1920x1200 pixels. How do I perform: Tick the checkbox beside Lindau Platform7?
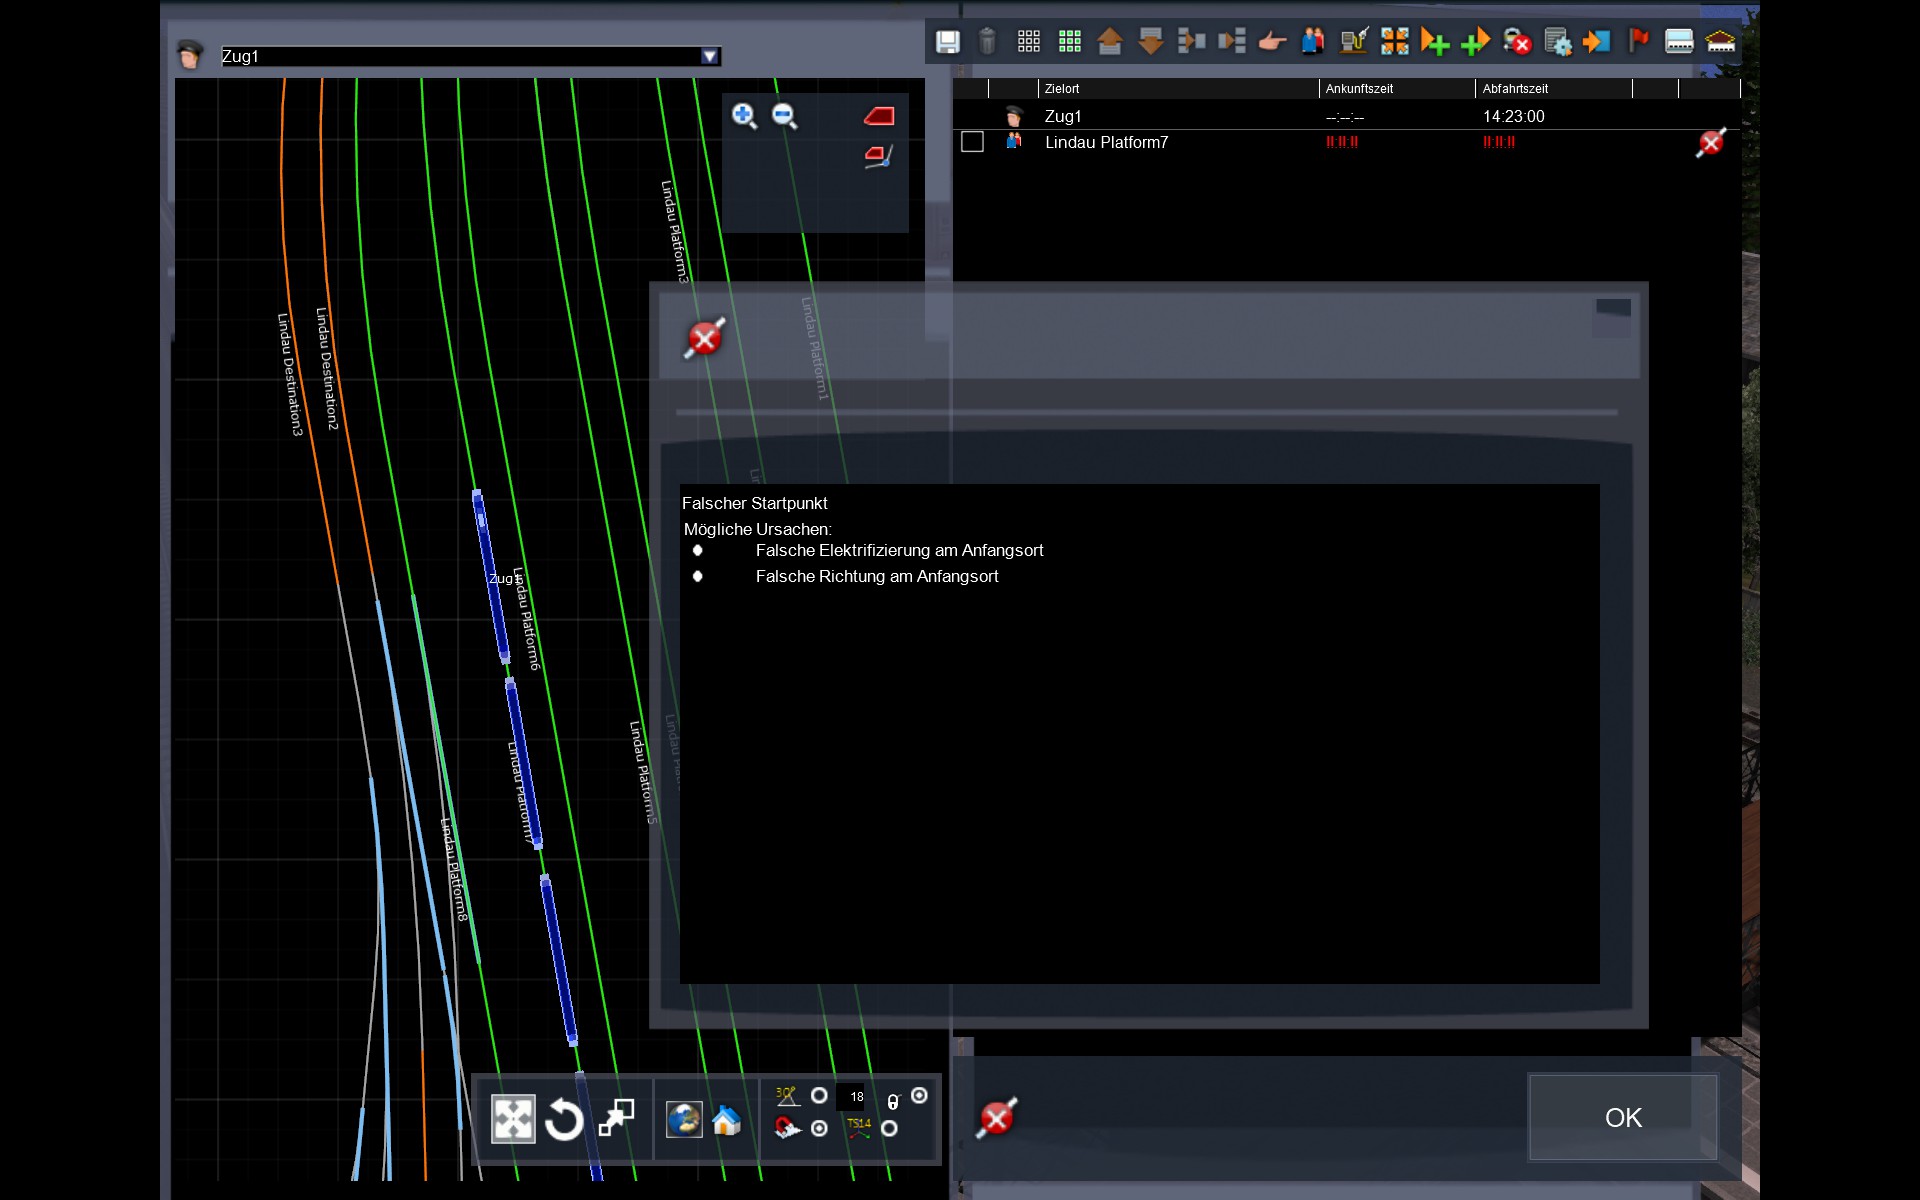(x=972, y=142)
